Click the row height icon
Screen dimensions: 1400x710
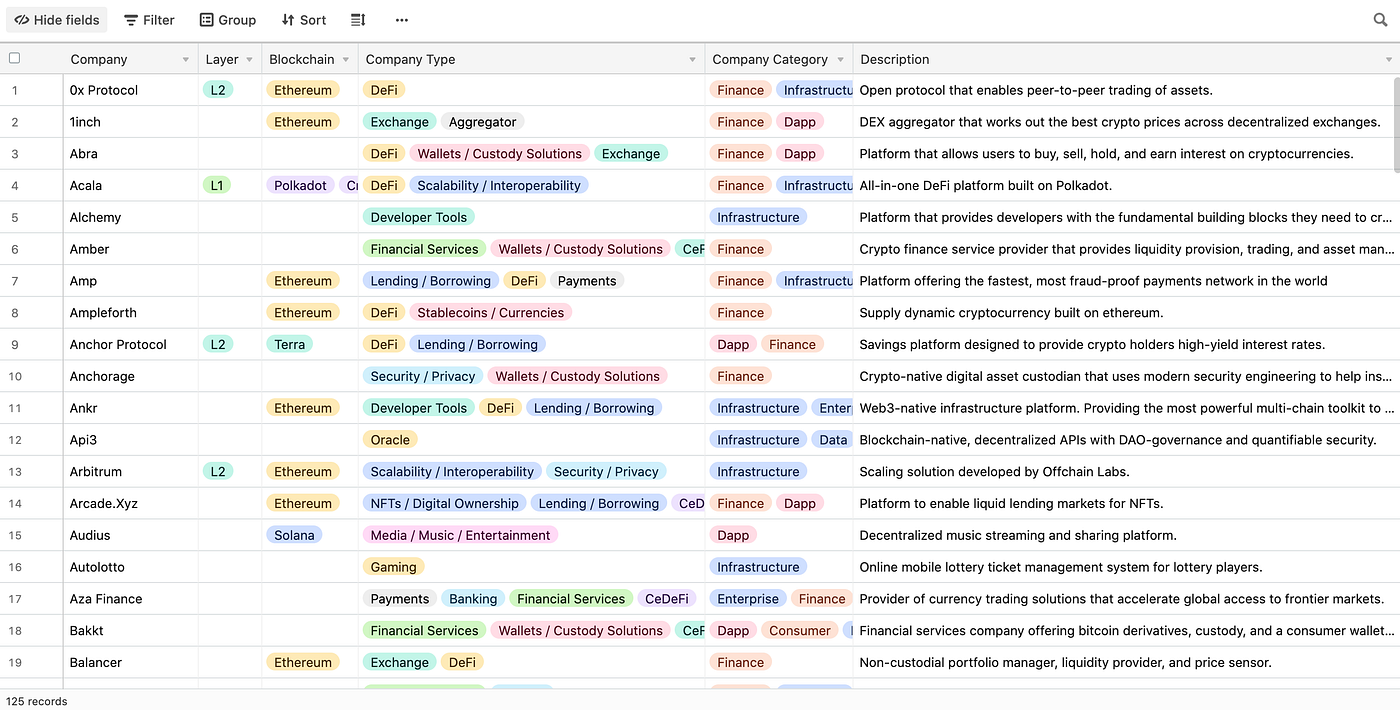click(358, 20)
